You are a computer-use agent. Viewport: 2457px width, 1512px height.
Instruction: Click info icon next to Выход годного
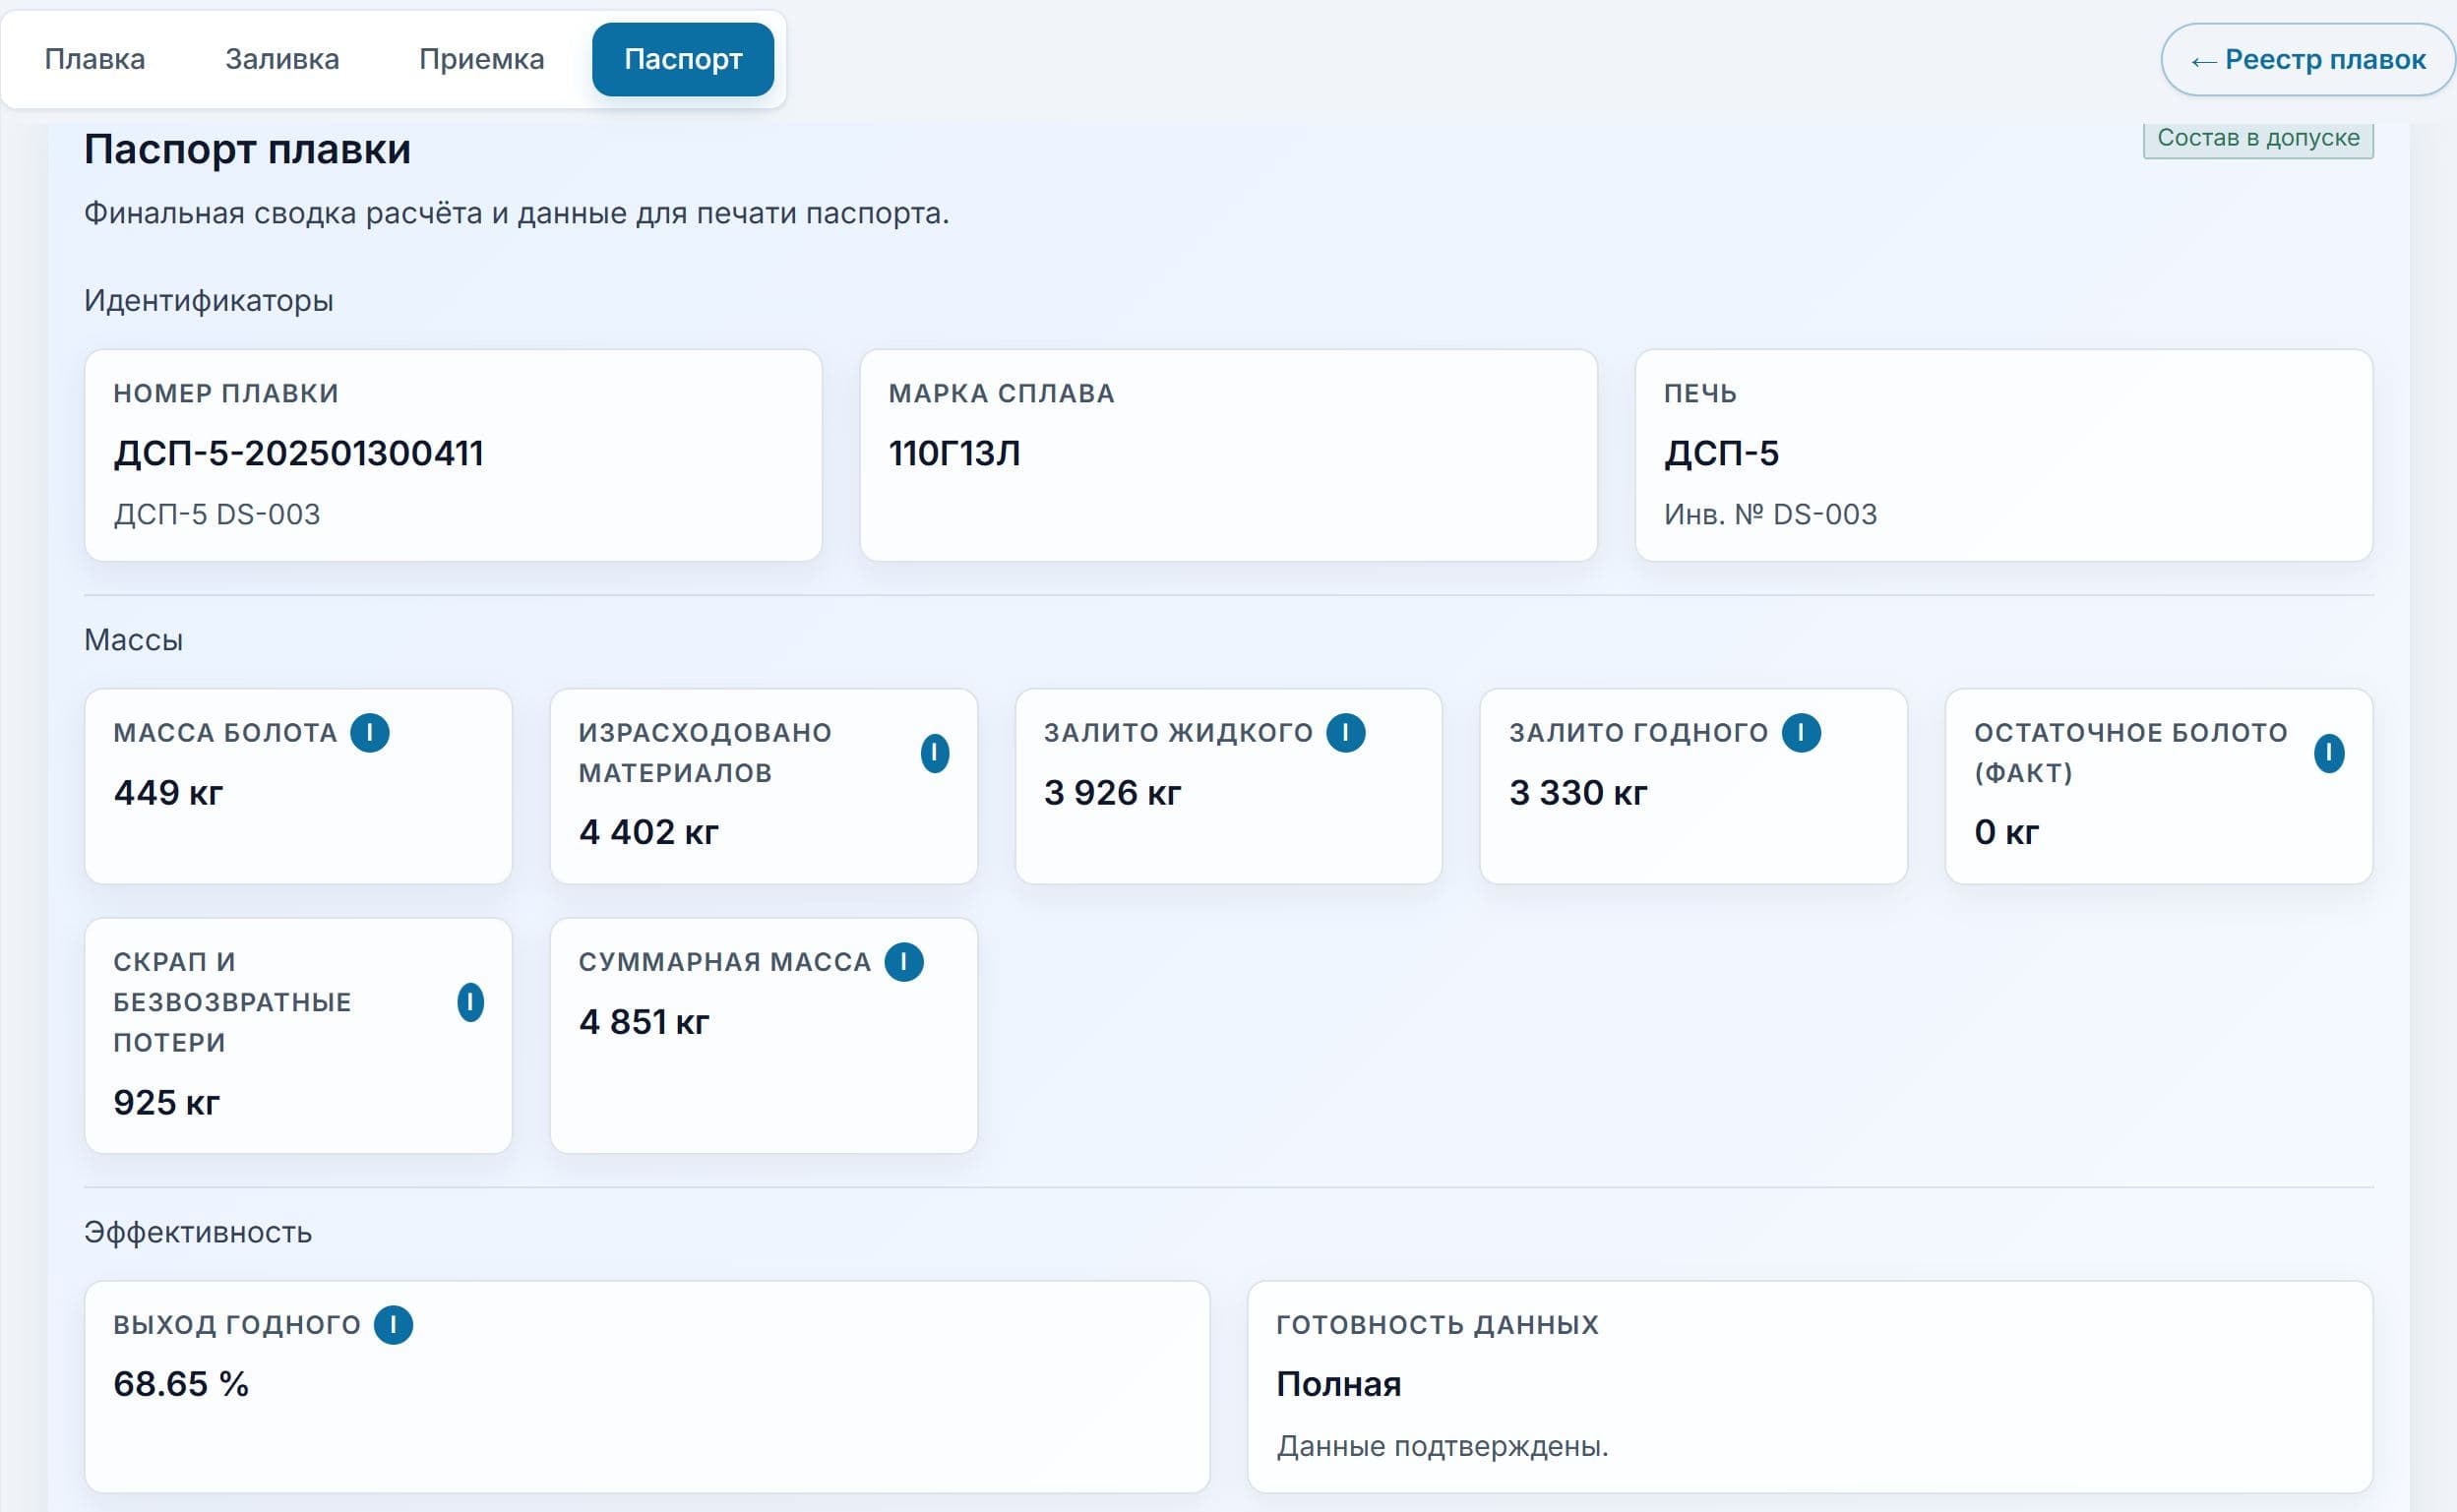tap(393, 1325)
